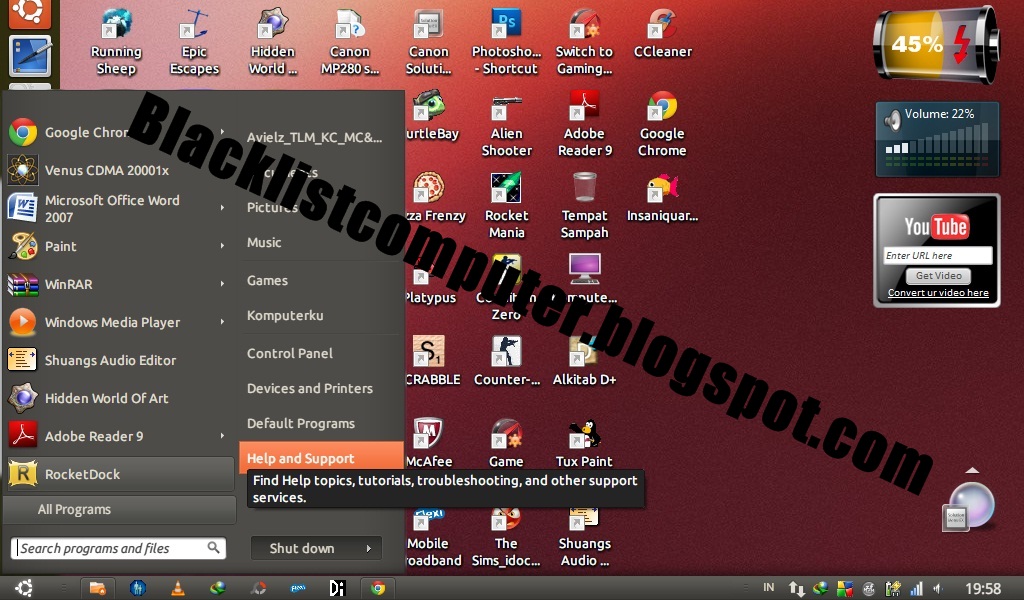1024x600 pixels.
Task: Open Epic Escapes desktop icon
Action: pyautogui.click(x=194, y=41)
